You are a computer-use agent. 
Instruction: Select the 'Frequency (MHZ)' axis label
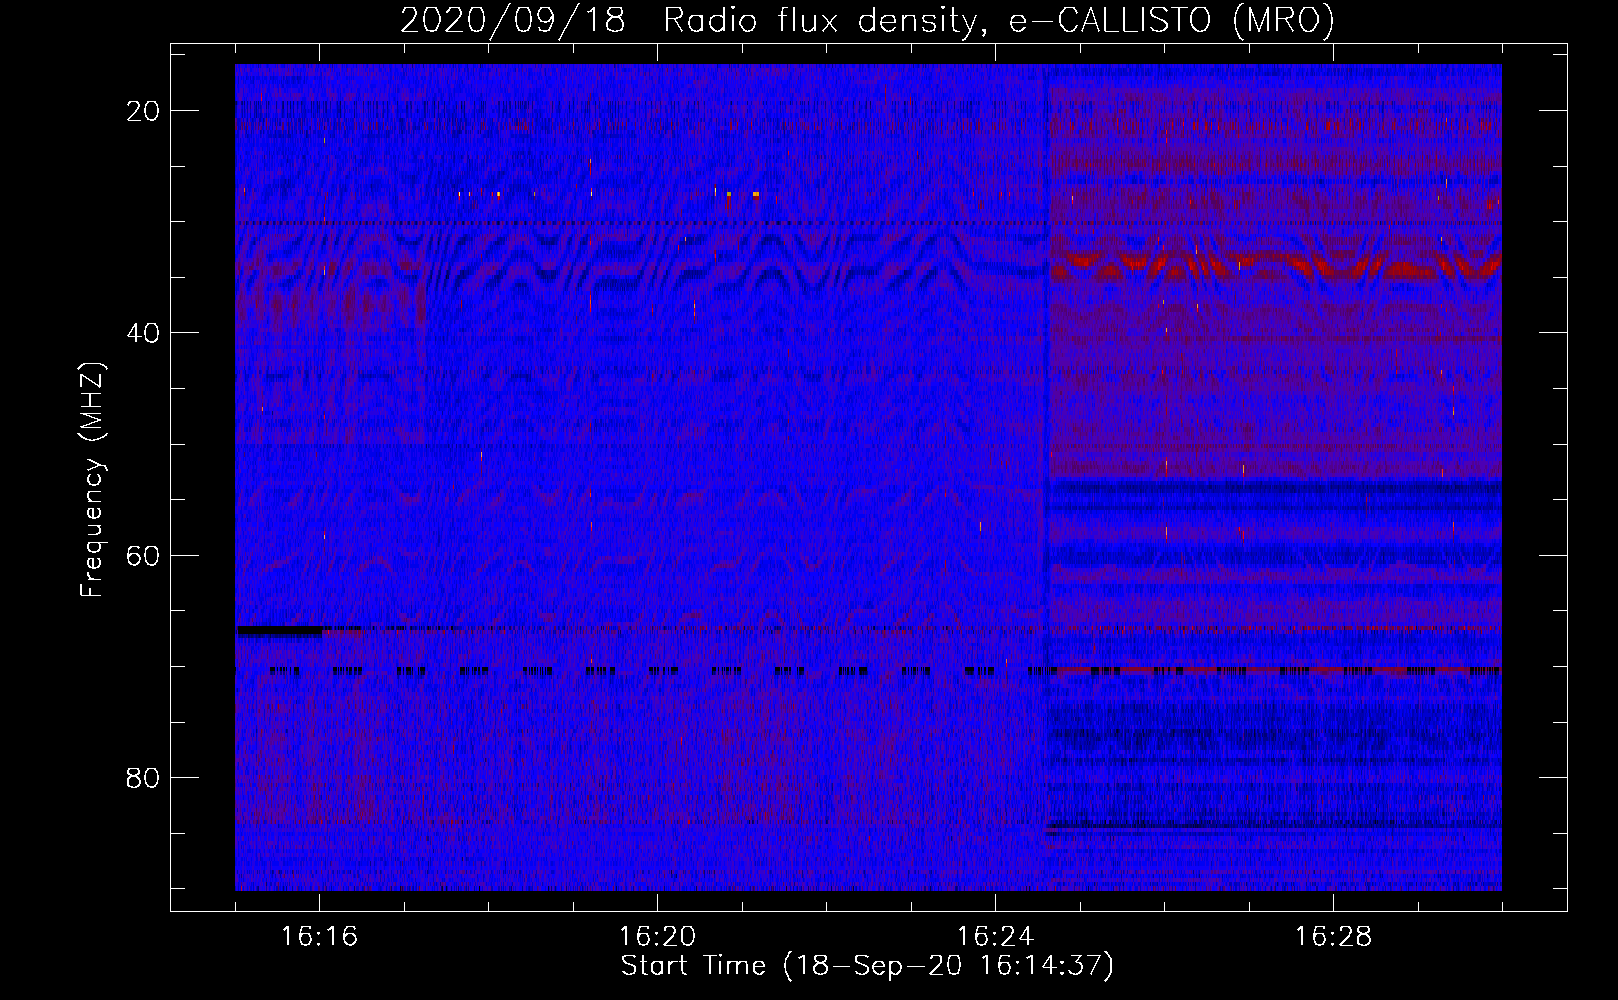point(92,480)
